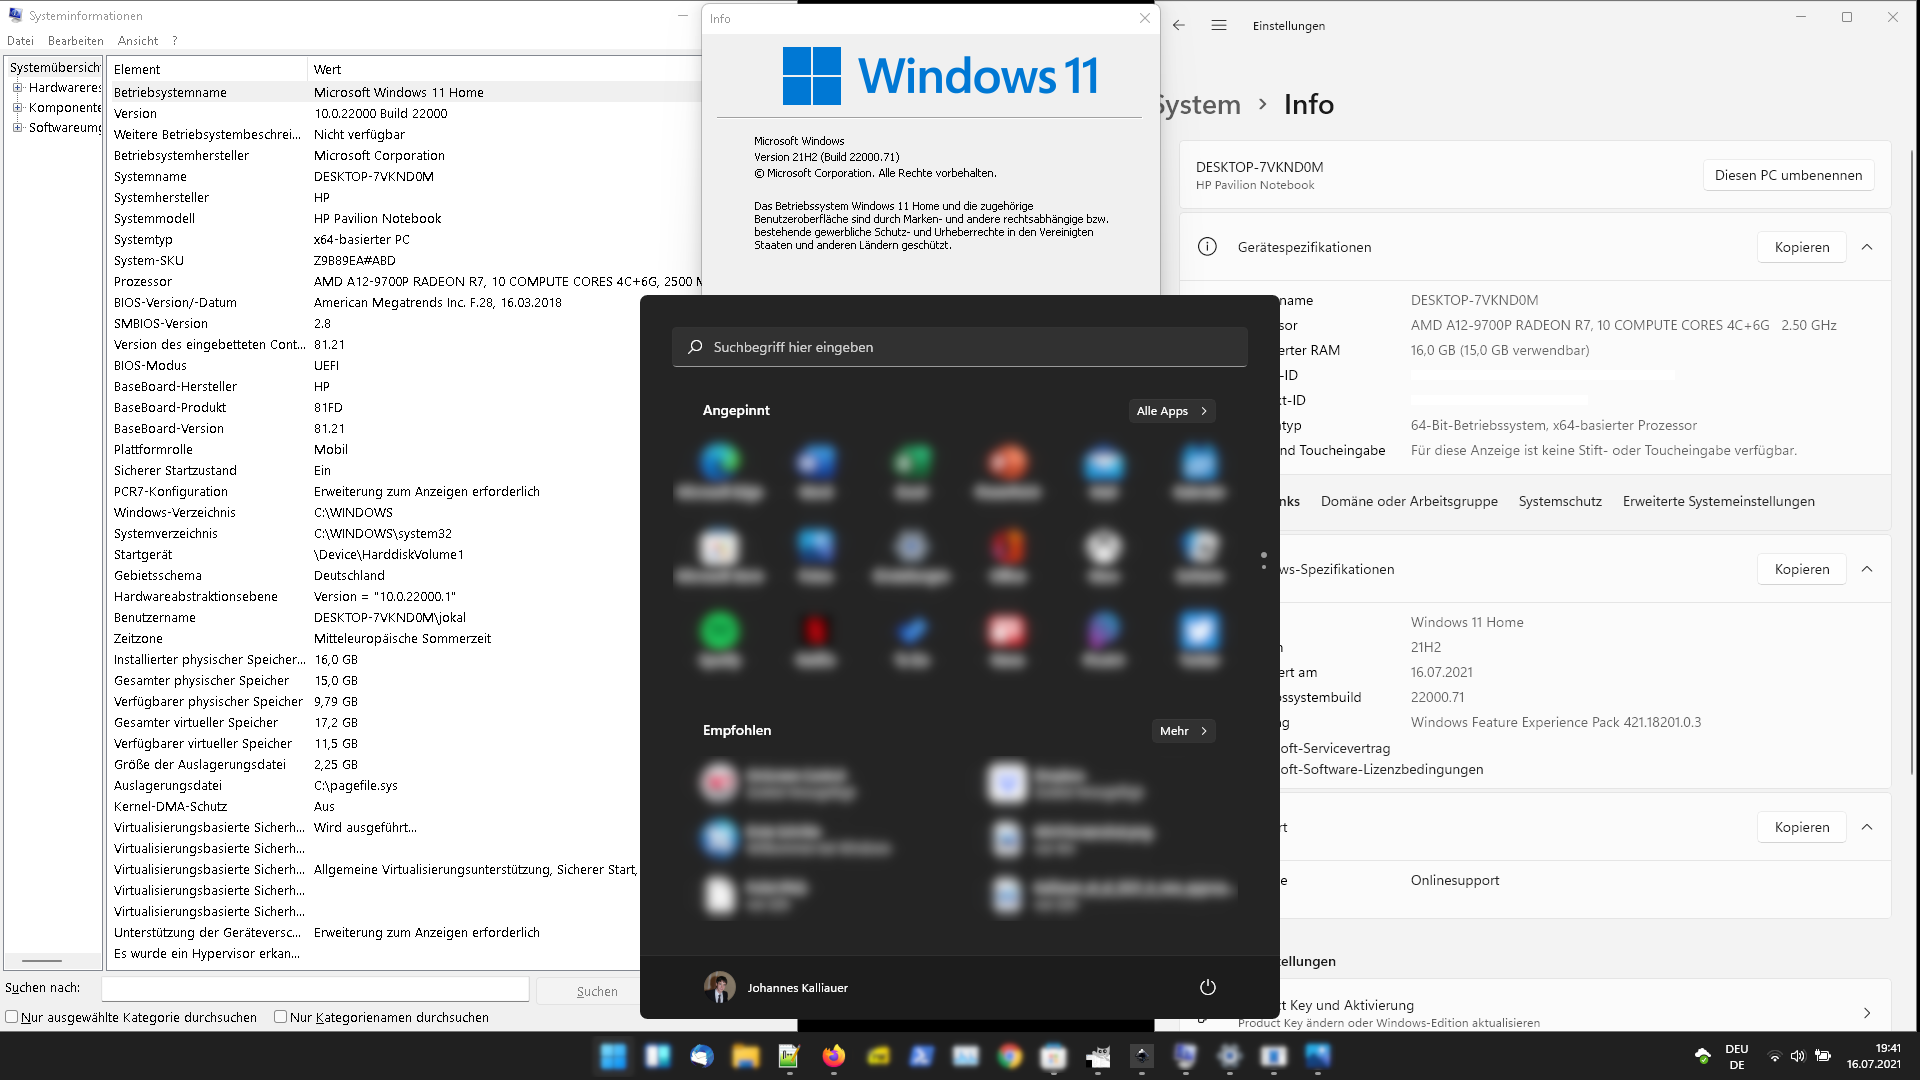This screenshot has width=1920, height=1080.
Task: Open Google Chrome from the taskbar
Action: point(1008,1056)
